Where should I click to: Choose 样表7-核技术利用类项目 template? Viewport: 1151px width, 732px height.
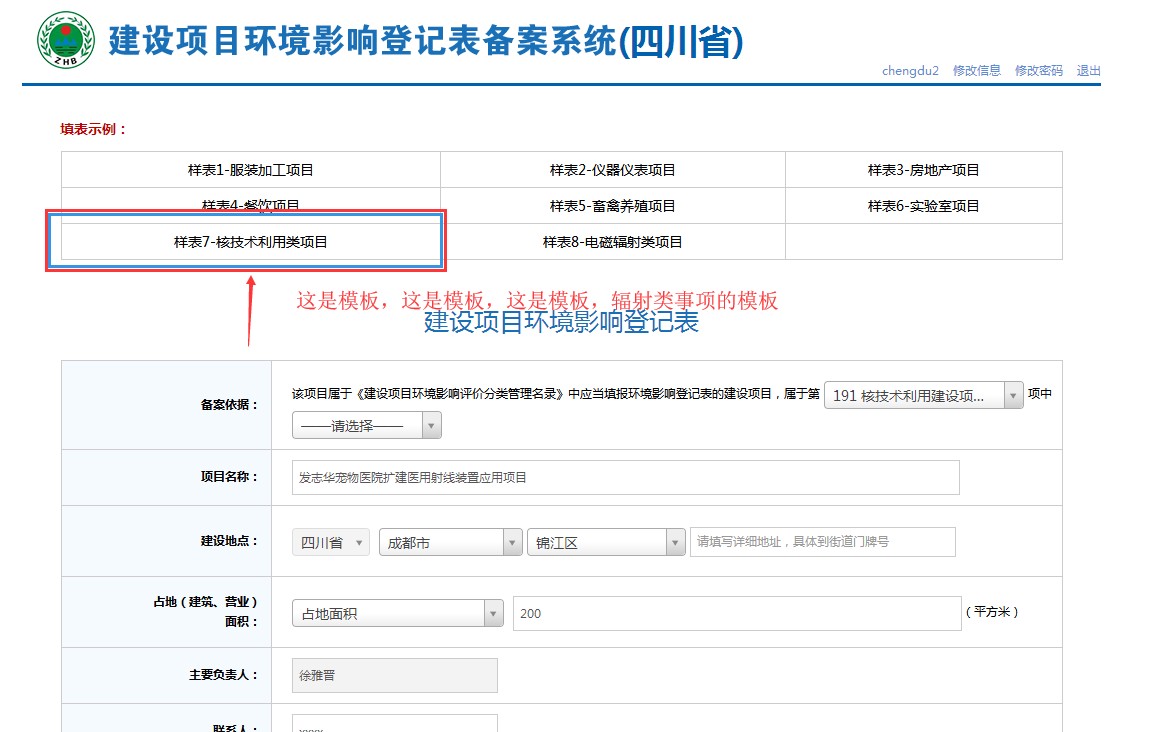(x=250, y=242)
